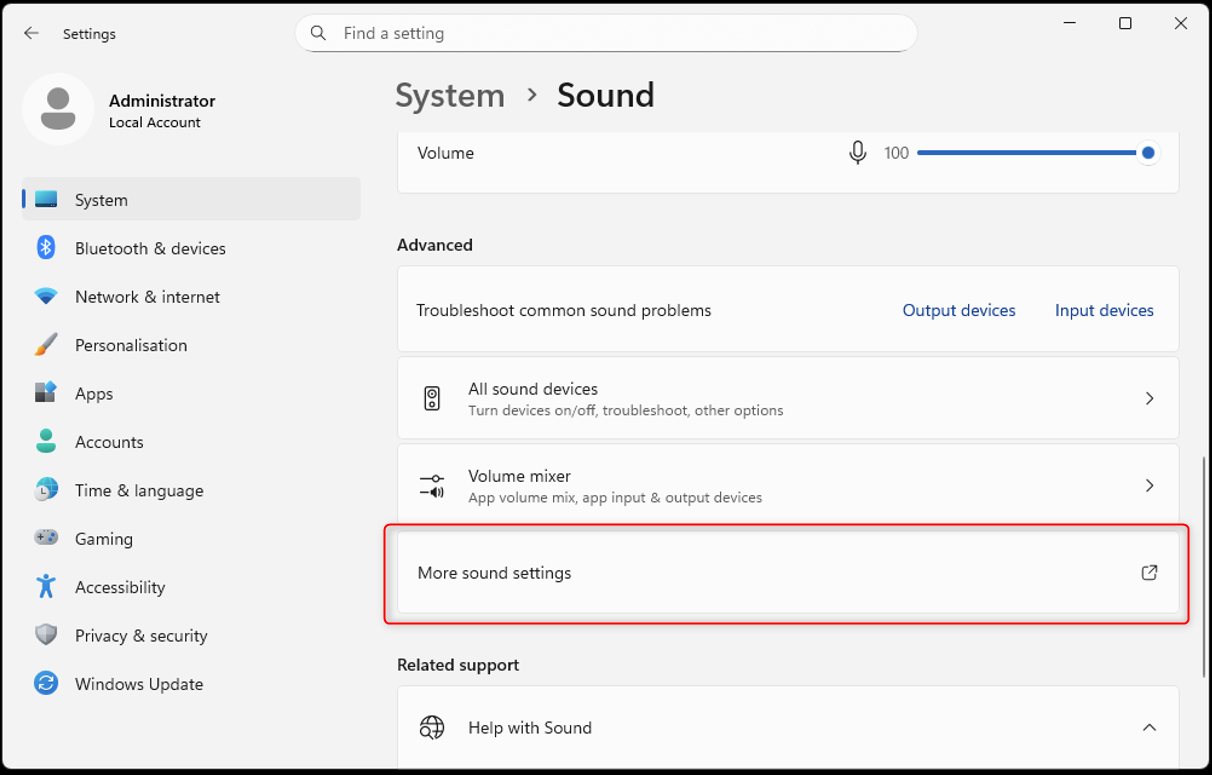
Task: Go back using the Settings back arrow
Action: pos(31,33)
